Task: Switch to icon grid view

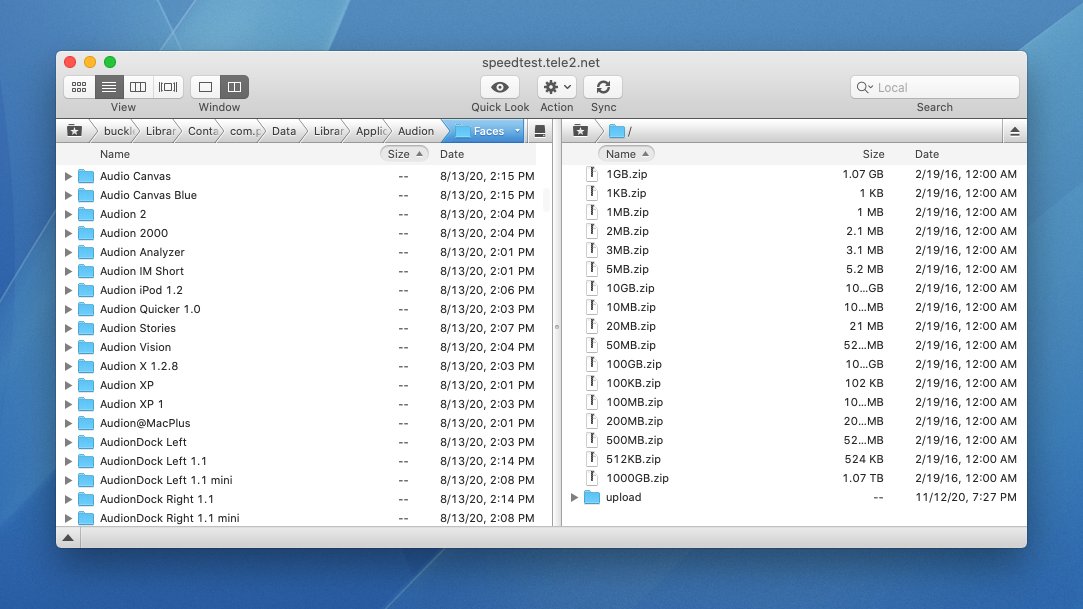Action: click(x=79, y=87)
